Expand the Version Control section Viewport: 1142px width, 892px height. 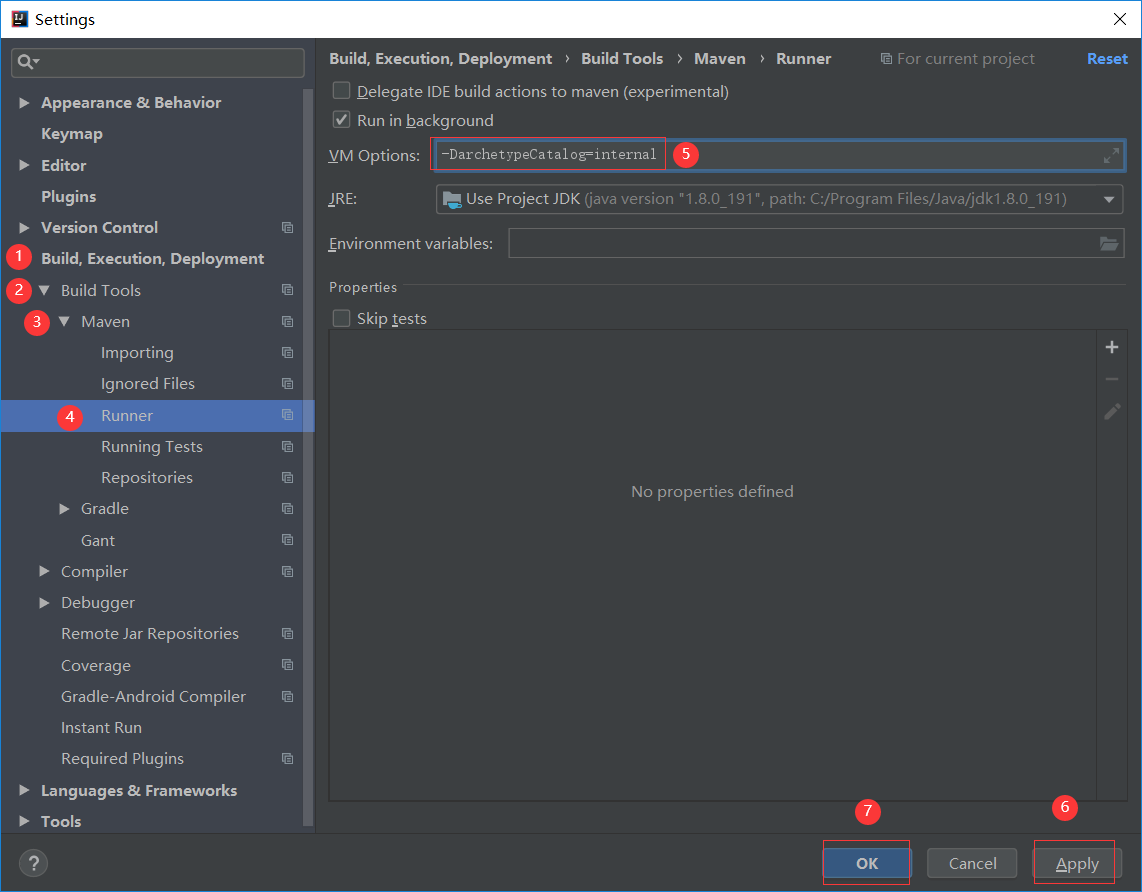tap(24, 228)
